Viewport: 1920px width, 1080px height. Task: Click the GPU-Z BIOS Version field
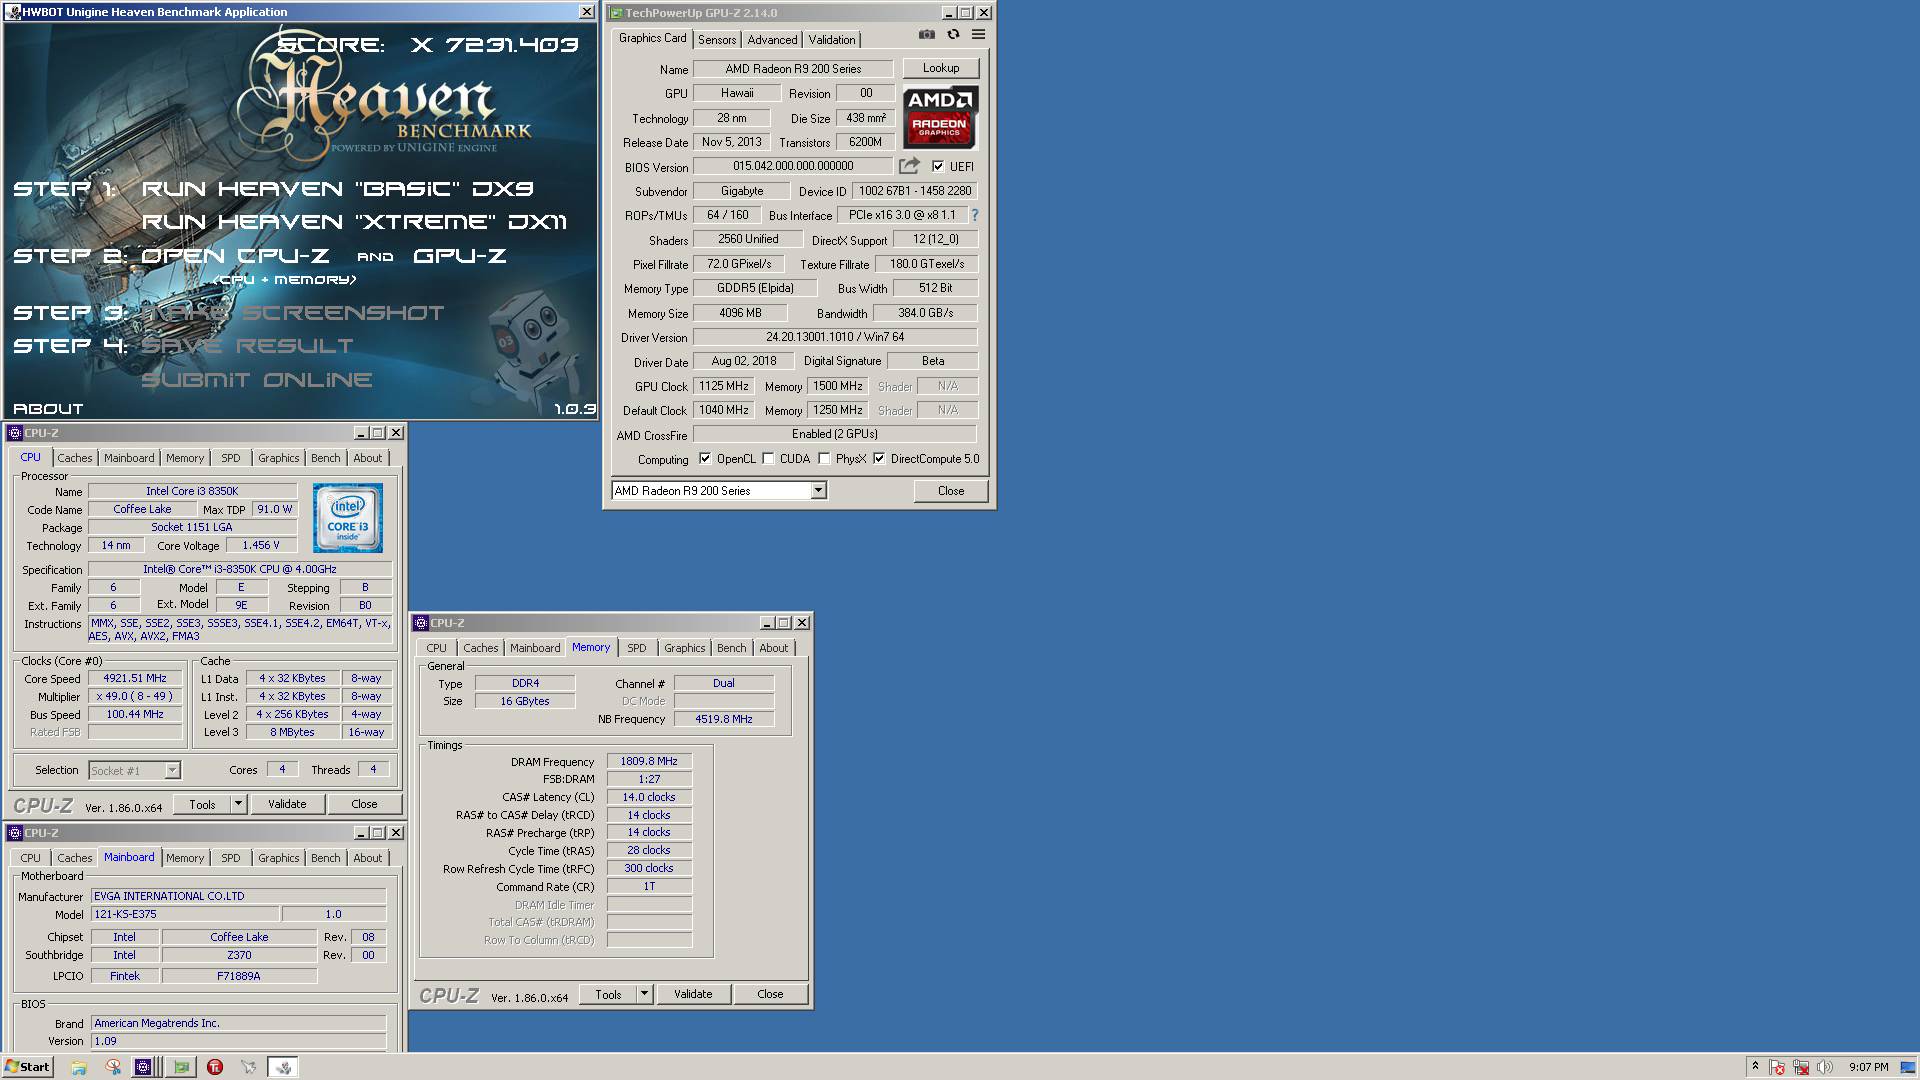pyautogui.click(x=793, y=166)
